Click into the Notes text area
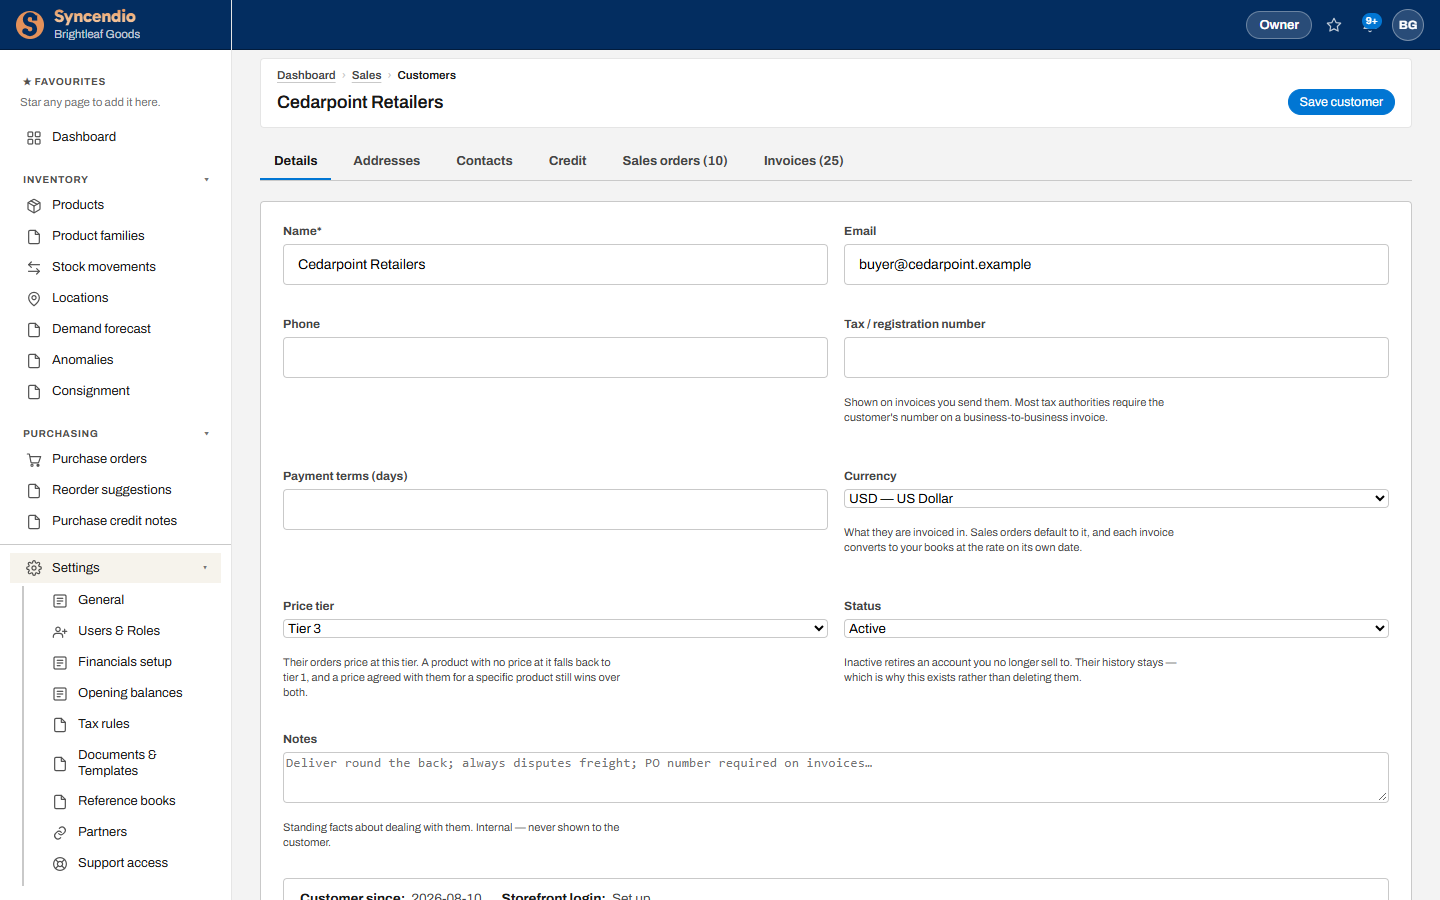 (836, 777)
